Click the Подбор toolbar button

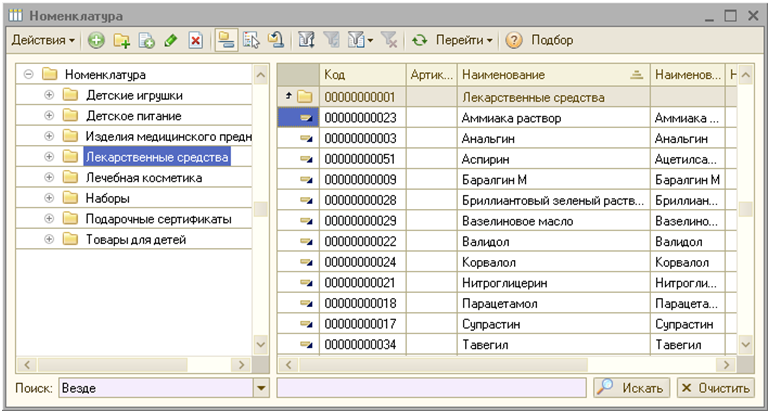coord(553,41)
